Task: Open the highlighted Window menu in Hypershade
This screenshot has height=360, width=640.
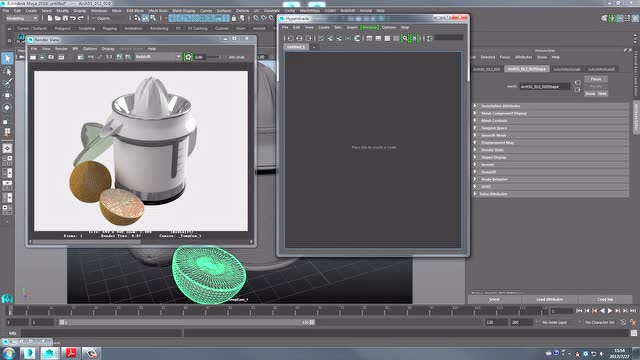Action: [370, 27]
